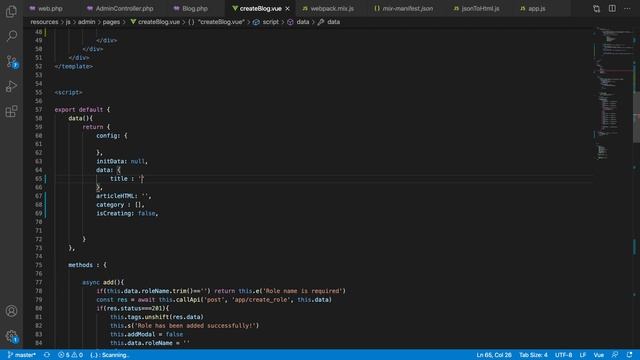Change indentation via Tab Size: 4

click(533, 355)
